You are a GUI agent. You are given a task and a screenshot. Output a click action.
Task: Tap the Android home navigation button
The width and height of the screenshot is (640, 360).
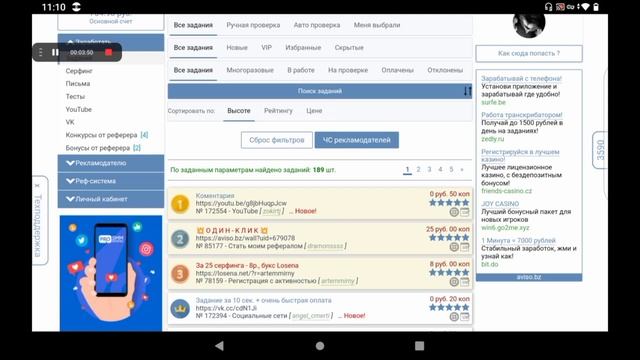[x=320, y=346]
